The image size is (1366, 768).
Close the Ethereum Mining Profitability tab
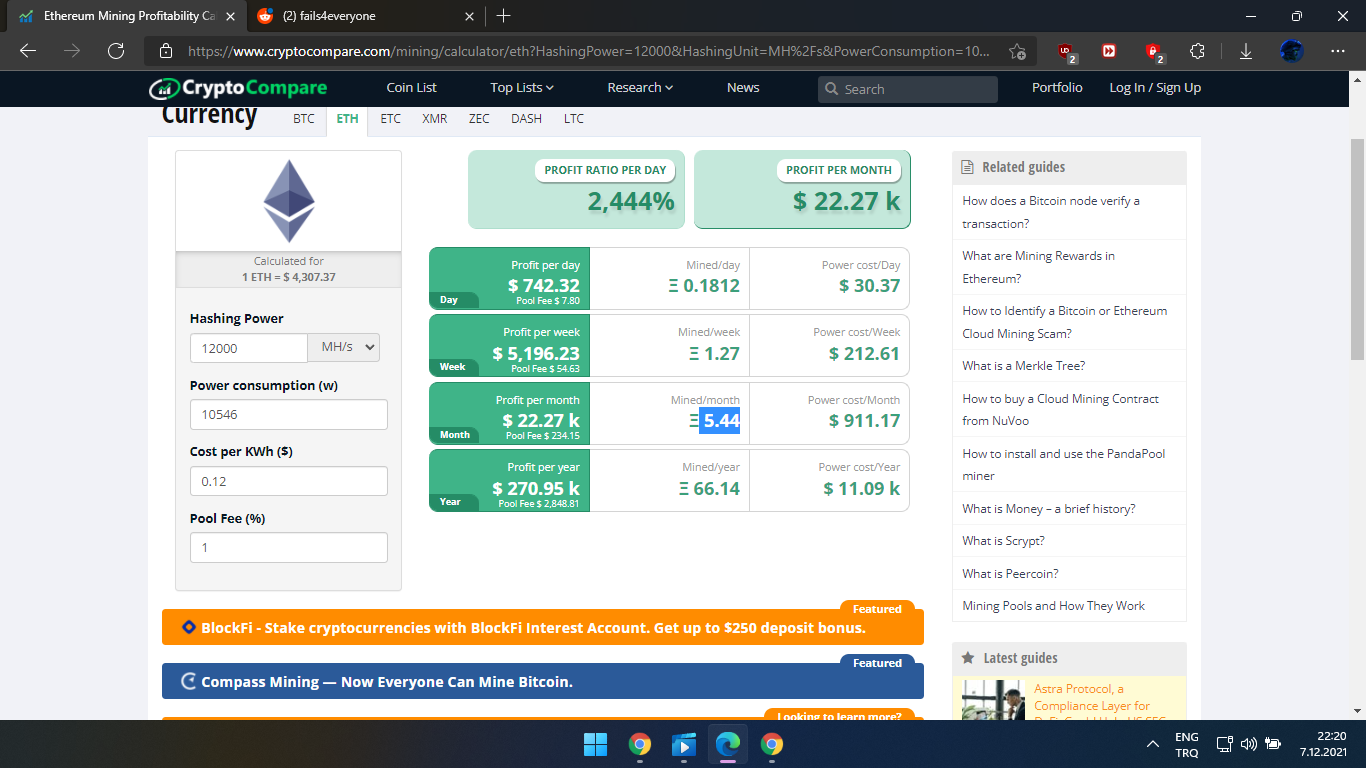point(230,17)
